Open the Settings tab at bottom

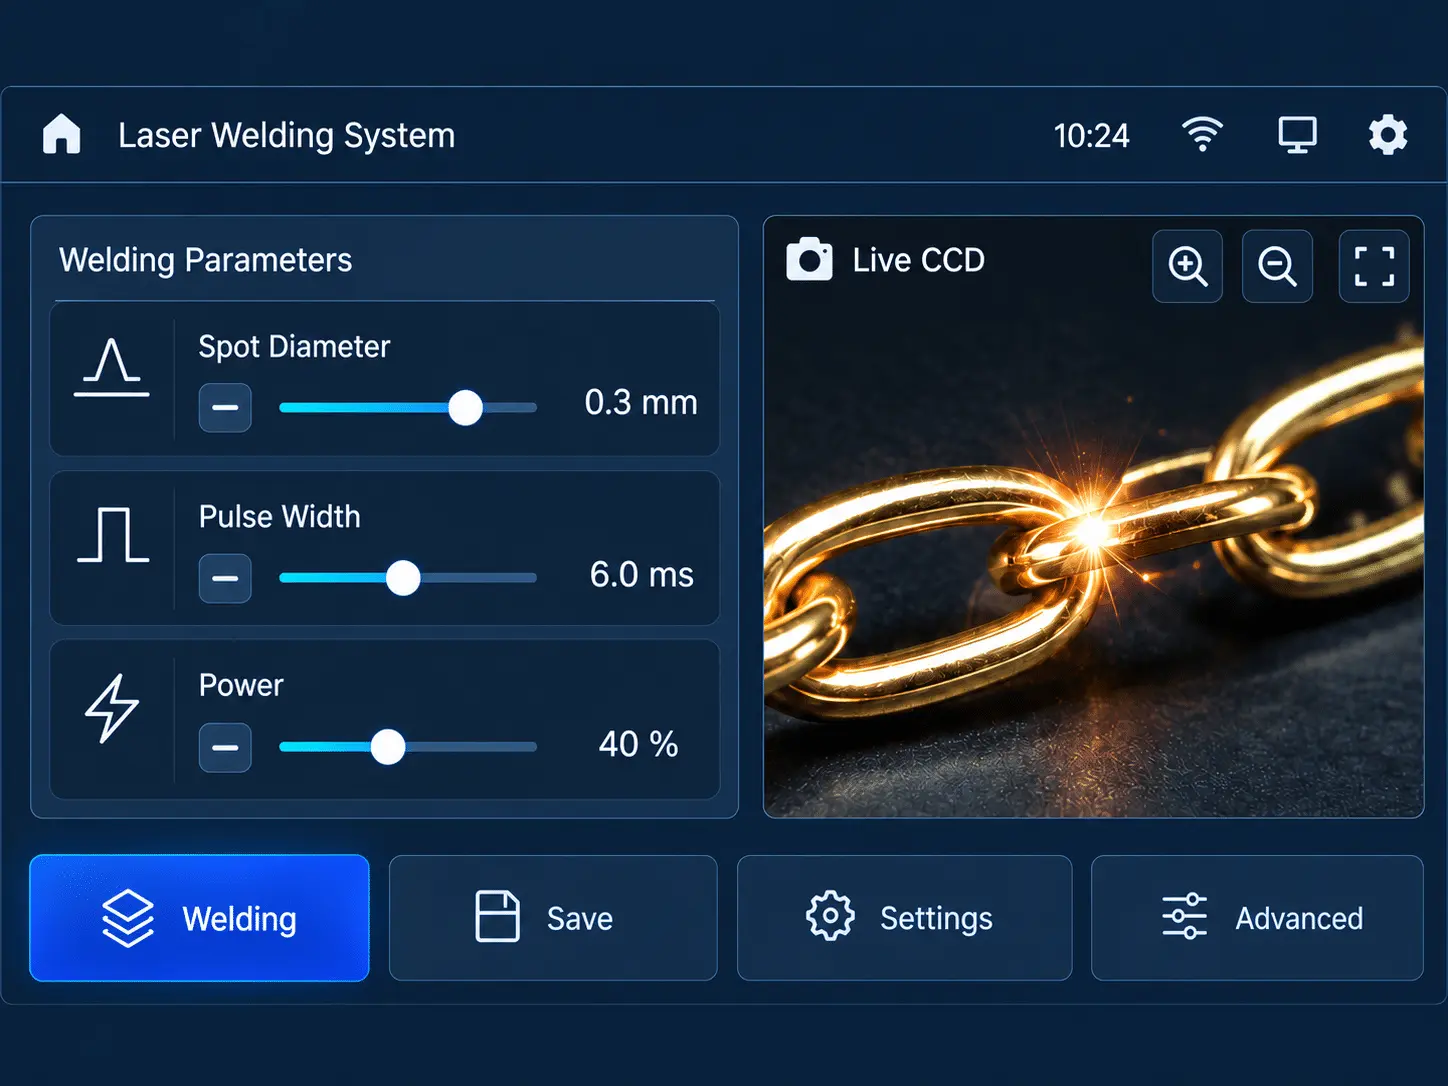pyautogui.click(x=904, y=918)
